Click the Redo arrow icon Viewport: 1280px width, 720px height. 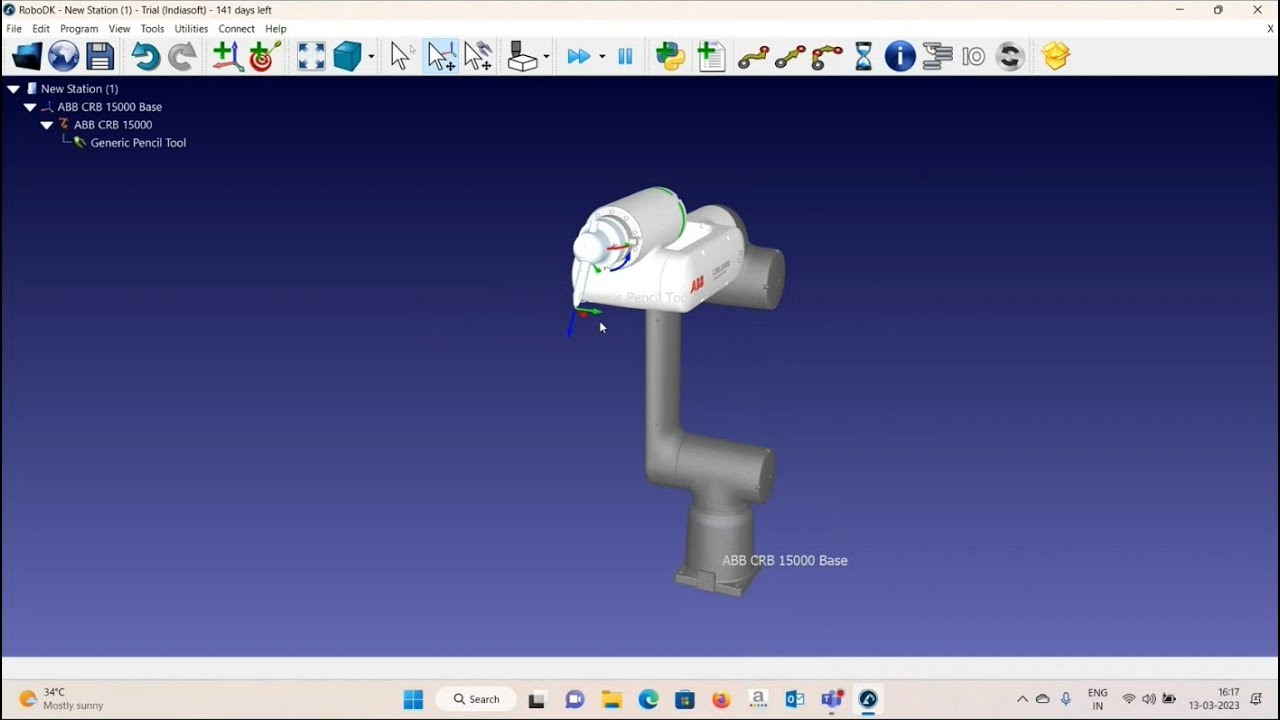click(182, 56)
